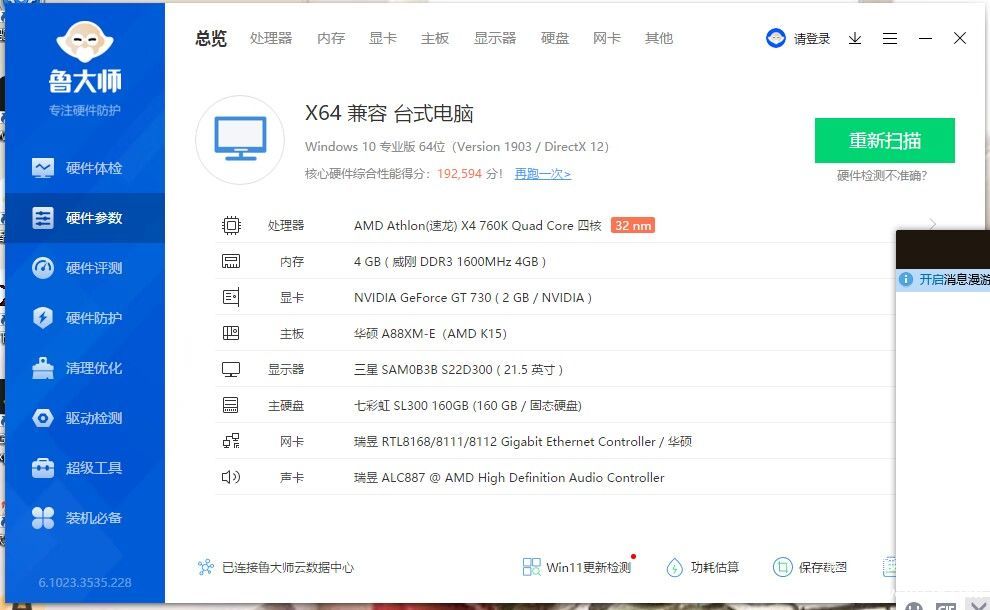Viewport: 990px width, 610px height.
Task: Switch to the 处理器 processor tab
Action: point(271,39)
